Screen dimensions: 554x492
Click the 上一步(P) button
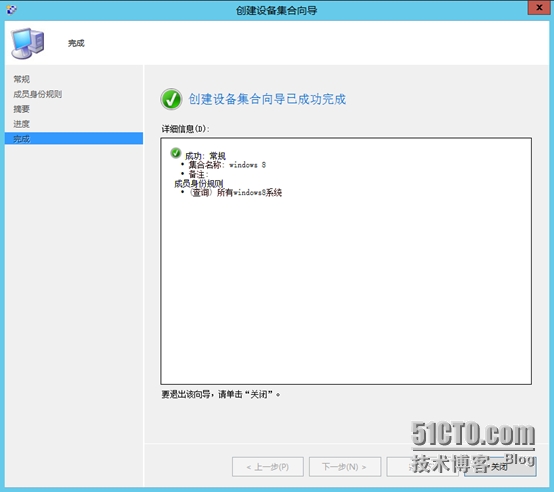tap(268, 467)
